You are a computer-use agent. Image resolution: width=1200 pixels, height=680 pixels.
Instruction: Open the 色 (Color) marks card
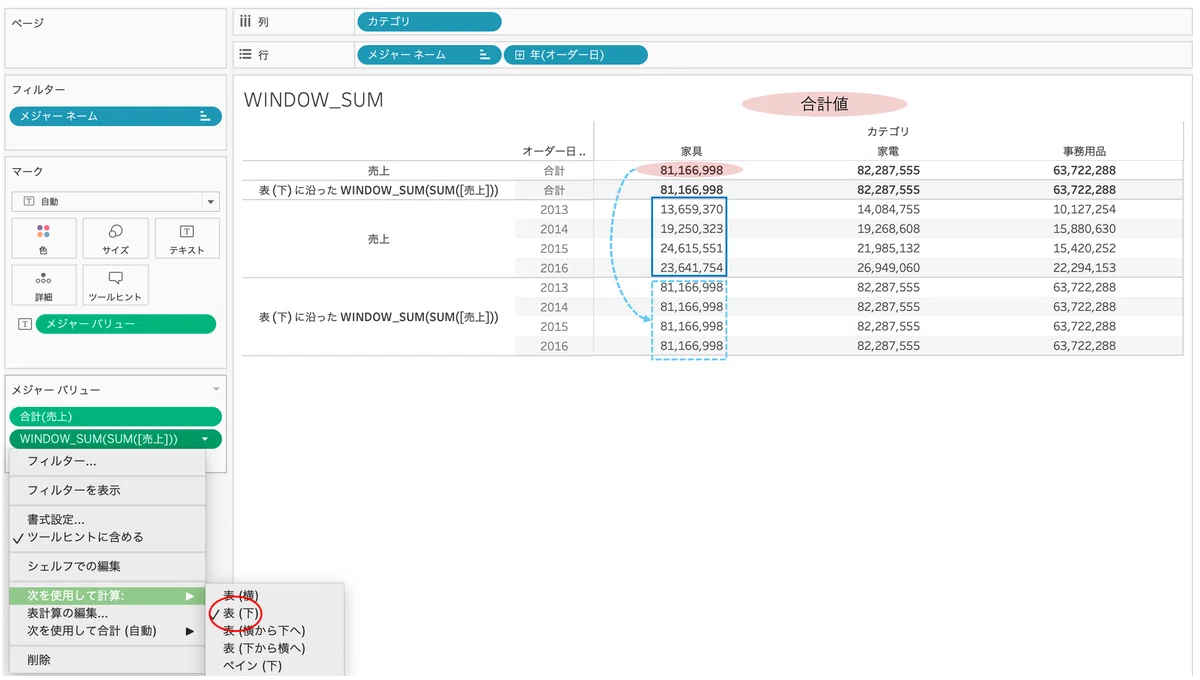(43, 238)
